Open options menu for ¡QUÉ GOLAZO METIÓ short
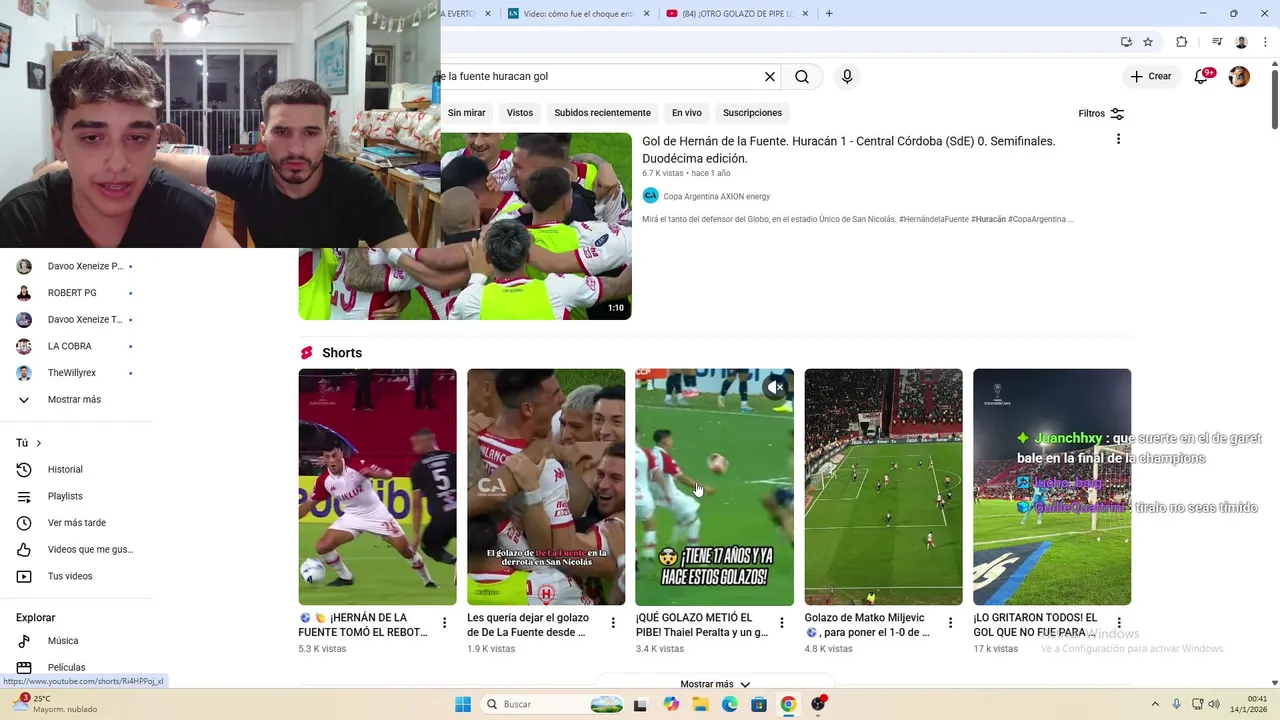The image size is (1280, 720). point(782,623)
